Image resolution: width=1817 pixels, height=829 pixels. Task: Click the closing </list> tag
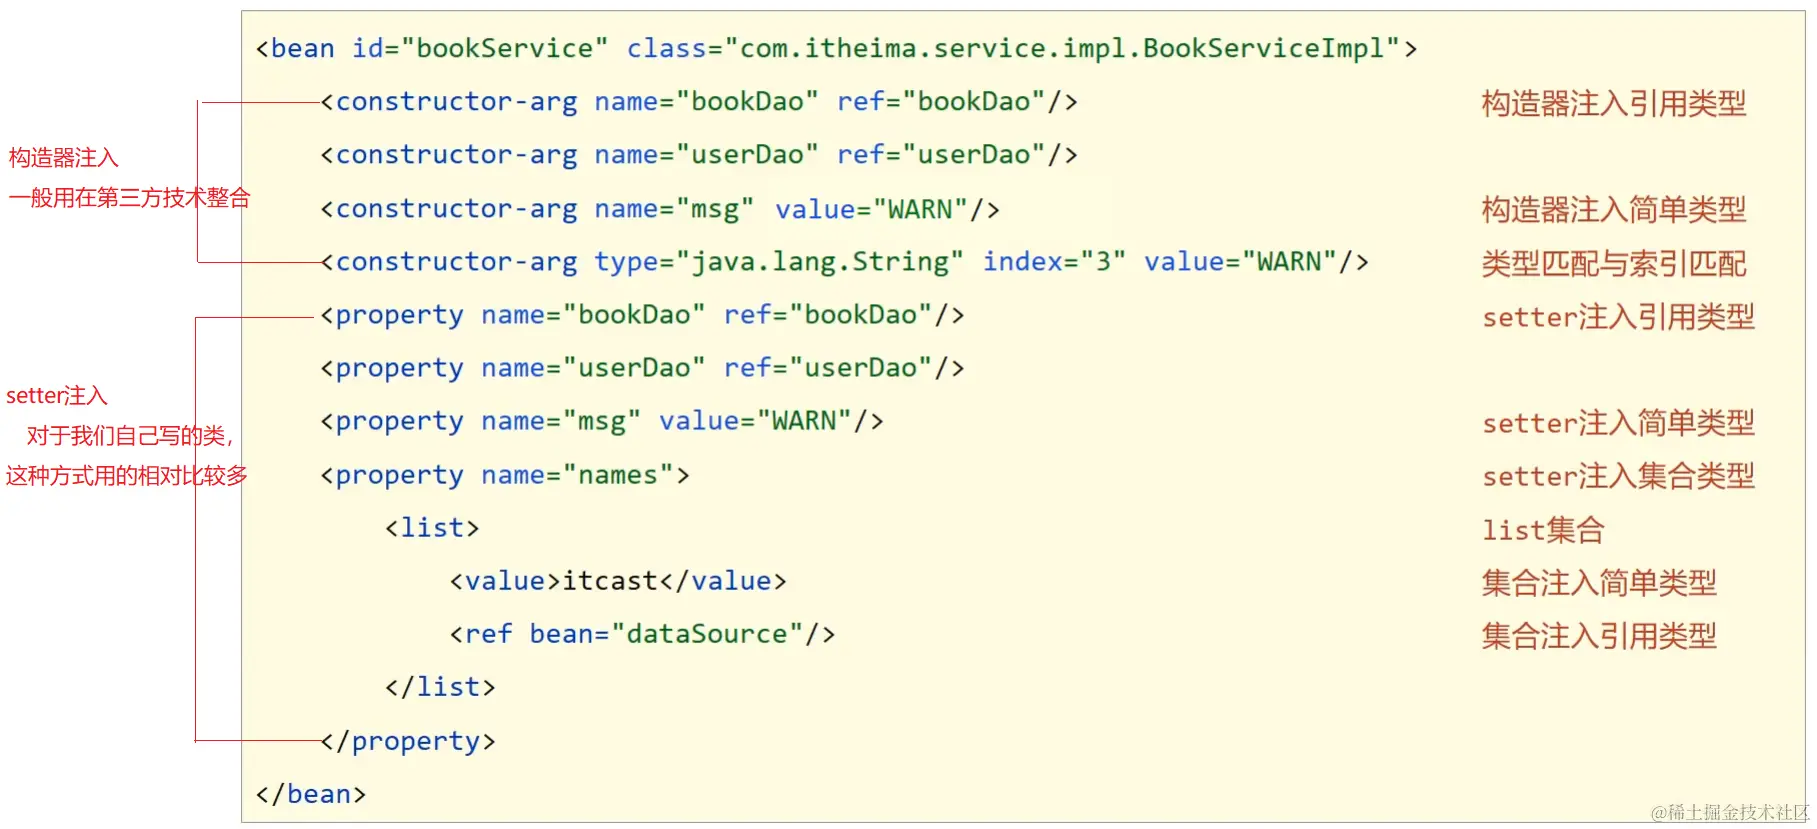pos(440,687)
